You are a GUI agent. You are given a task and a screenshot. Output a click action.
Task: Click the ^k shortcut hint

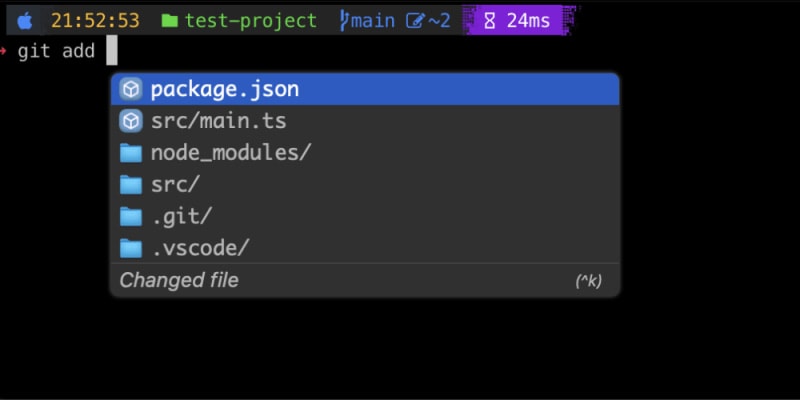click(588, 281)
